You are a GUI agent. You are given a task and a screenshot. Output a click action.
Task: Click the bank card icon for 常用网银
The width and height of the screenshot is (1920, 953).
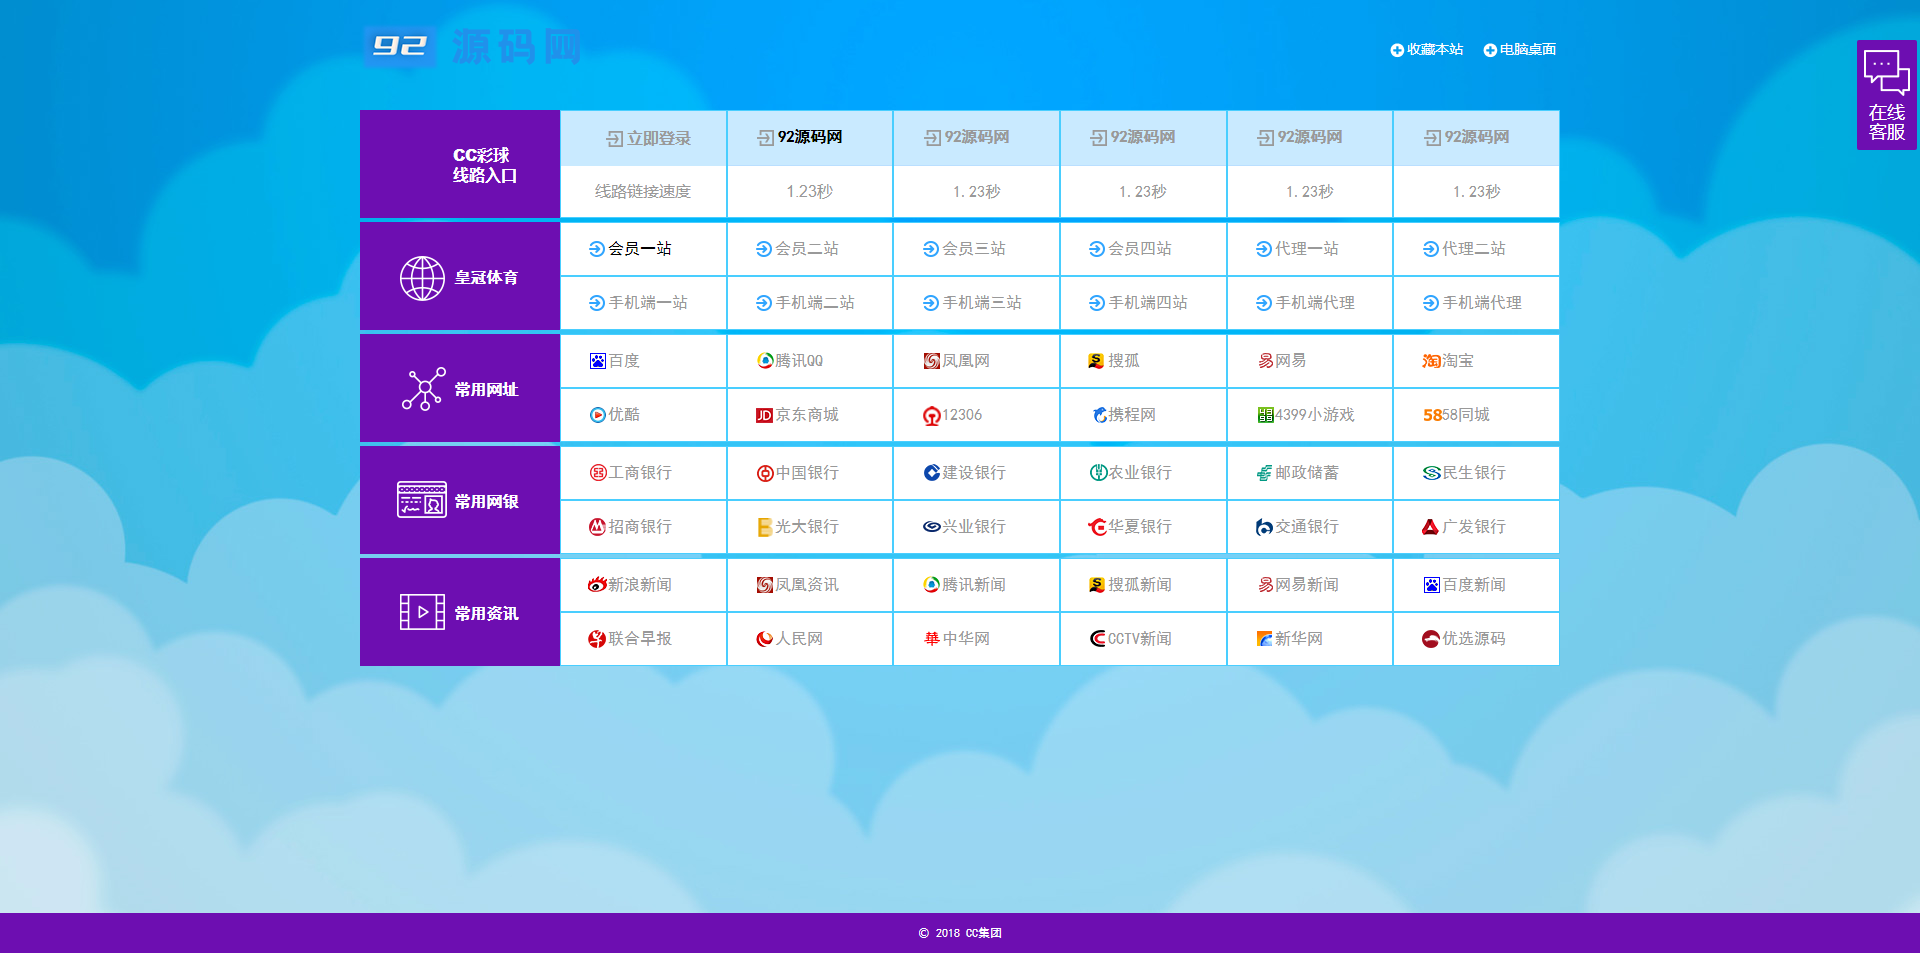tap(422, 500)
